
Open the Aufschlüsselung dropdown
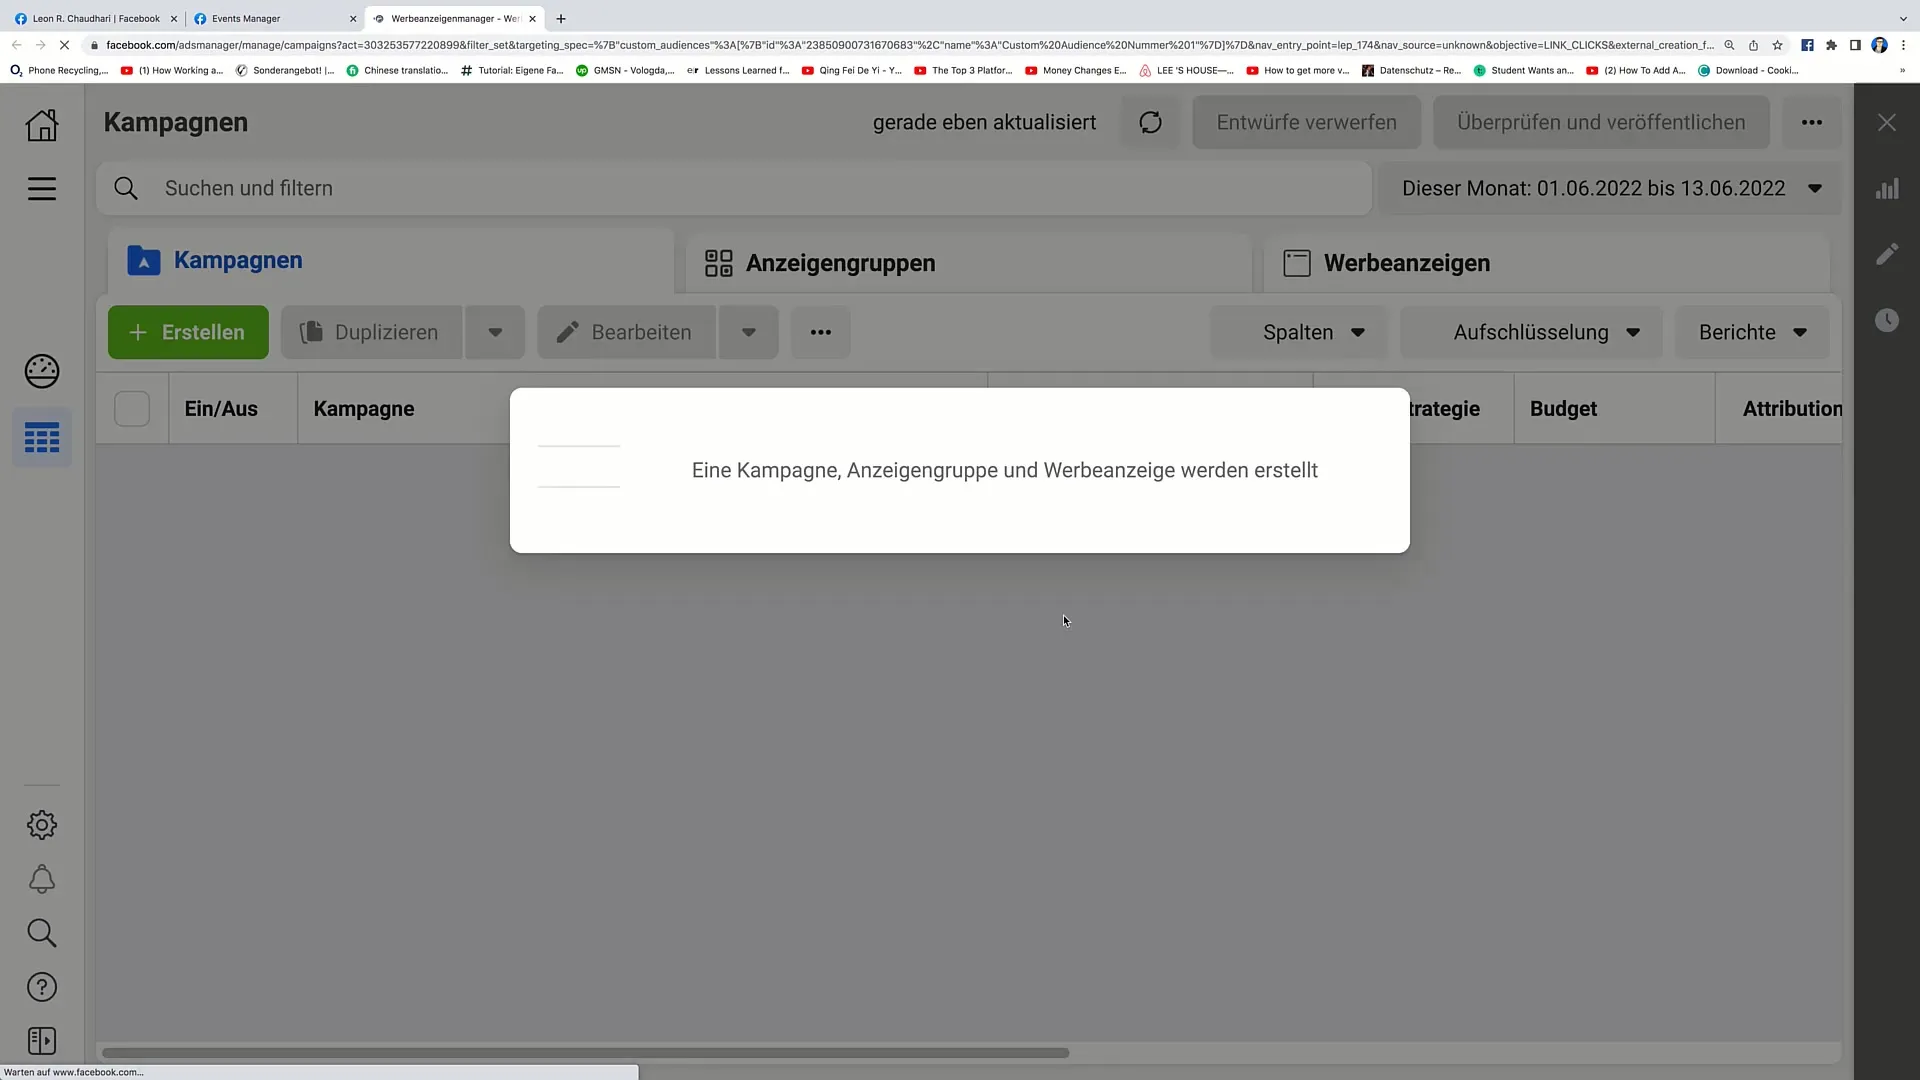click(1531, 332)
